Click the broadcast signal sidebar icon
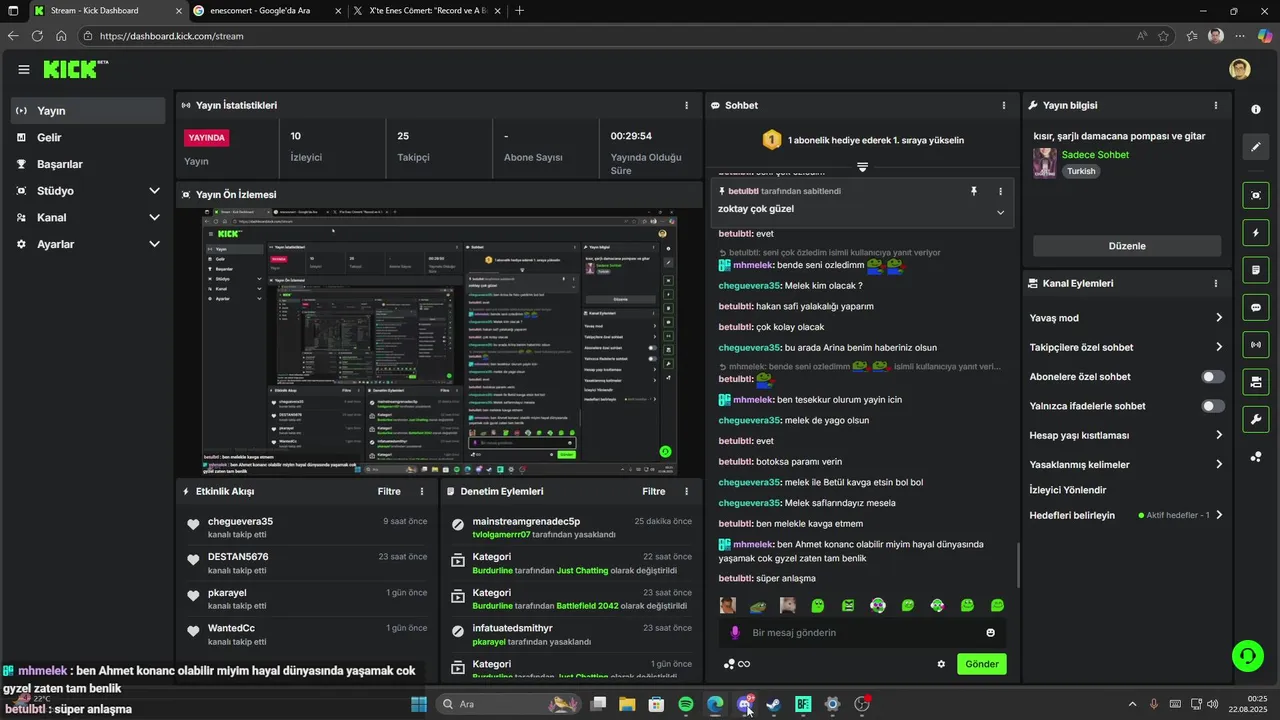The height and width of the screenshot is (720, 1280). (1256, 345)
